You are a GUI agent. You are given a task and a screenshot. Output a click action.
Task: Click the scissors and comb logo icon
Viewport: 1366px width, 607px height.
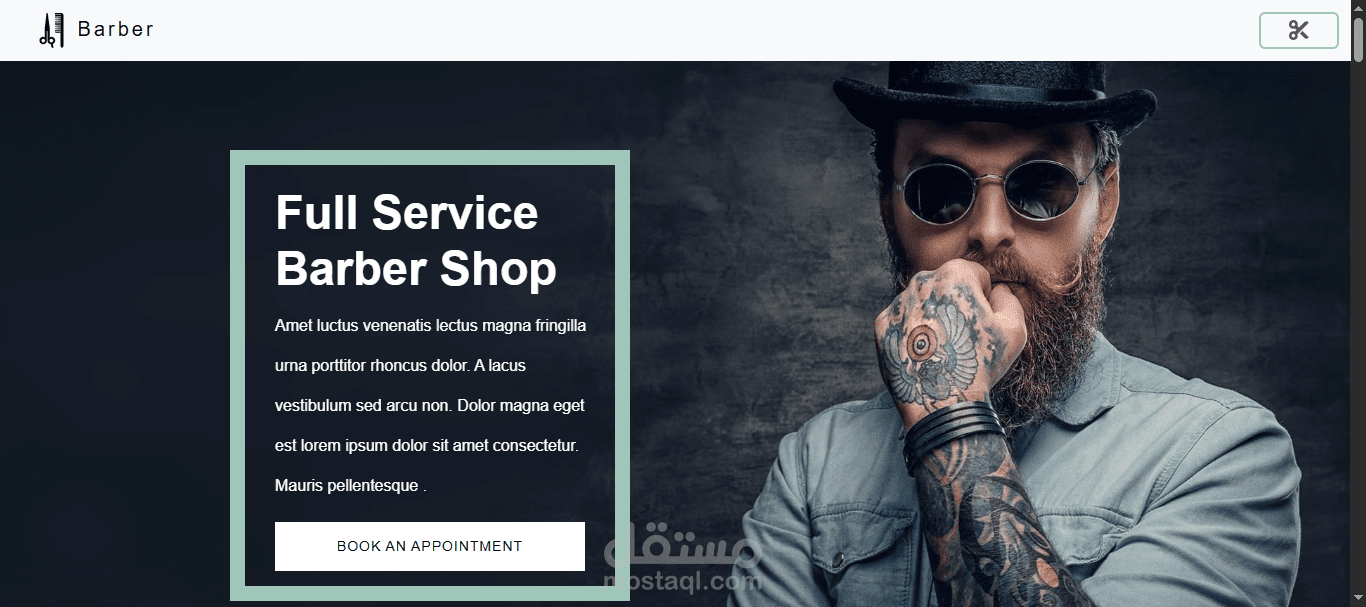(x=52, y=30)
